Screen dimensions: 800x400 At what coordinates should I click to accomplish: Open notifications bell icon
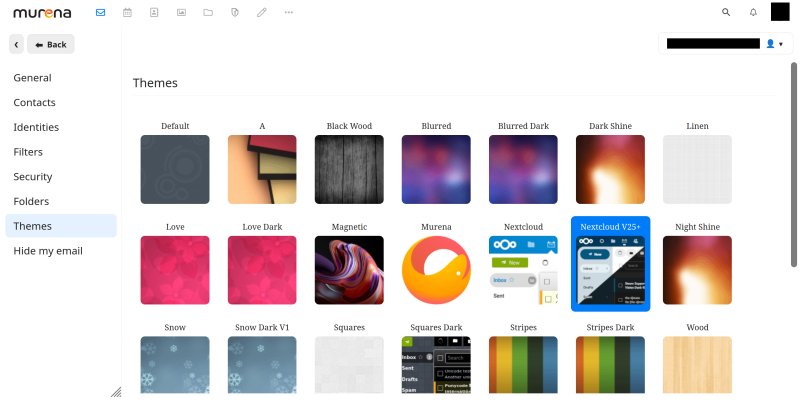[x=753, y=12]
